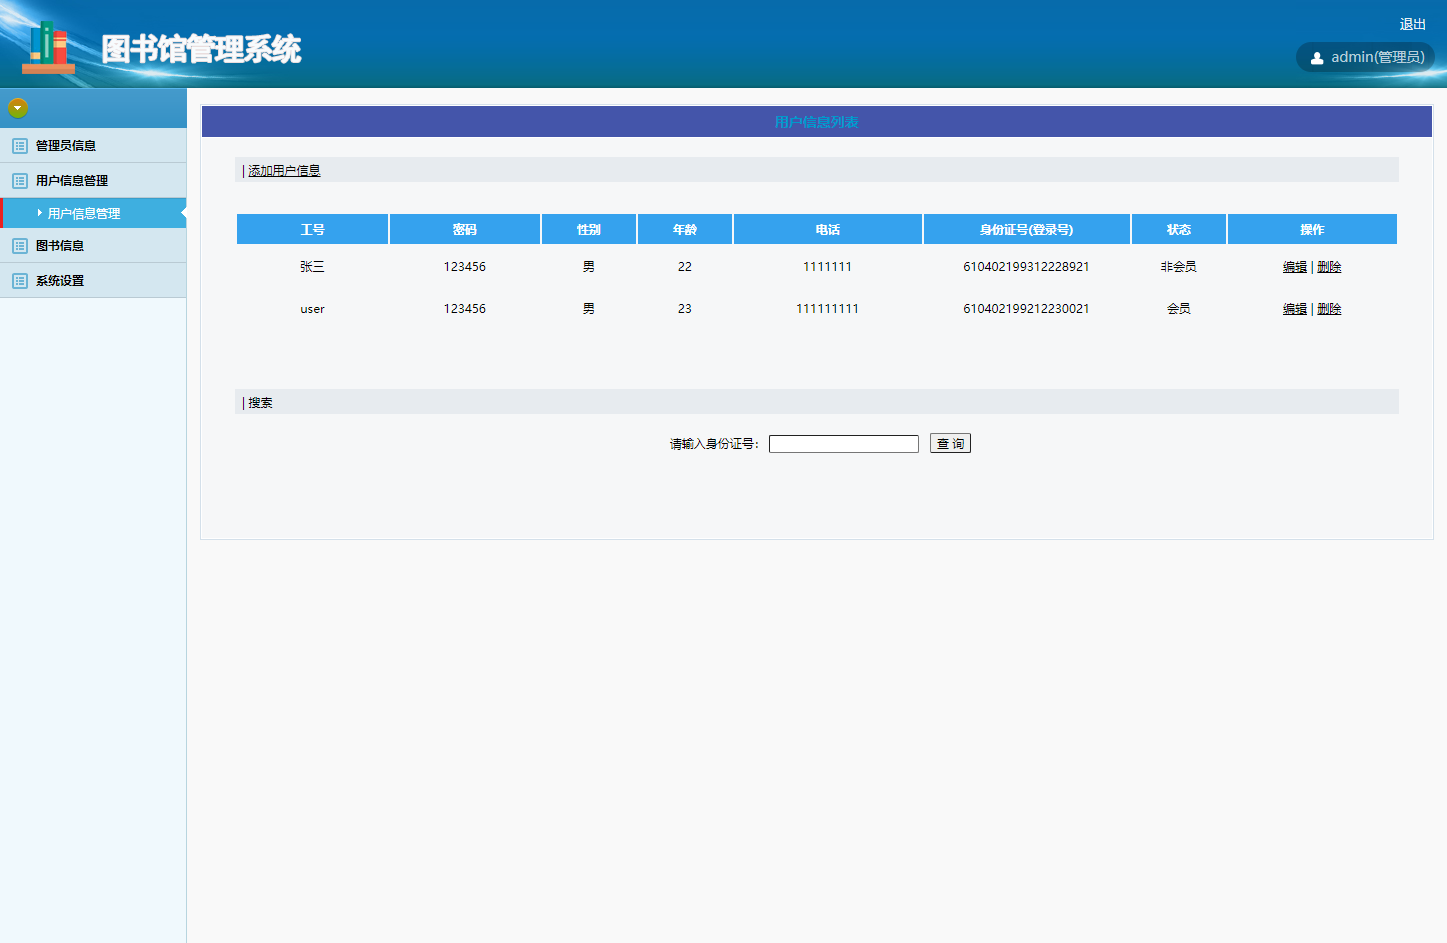Image resolution: width=1447 pixels, height=943 pixels.
Task: Click the user avatar icon near admin
Action: pos(1317,58)
